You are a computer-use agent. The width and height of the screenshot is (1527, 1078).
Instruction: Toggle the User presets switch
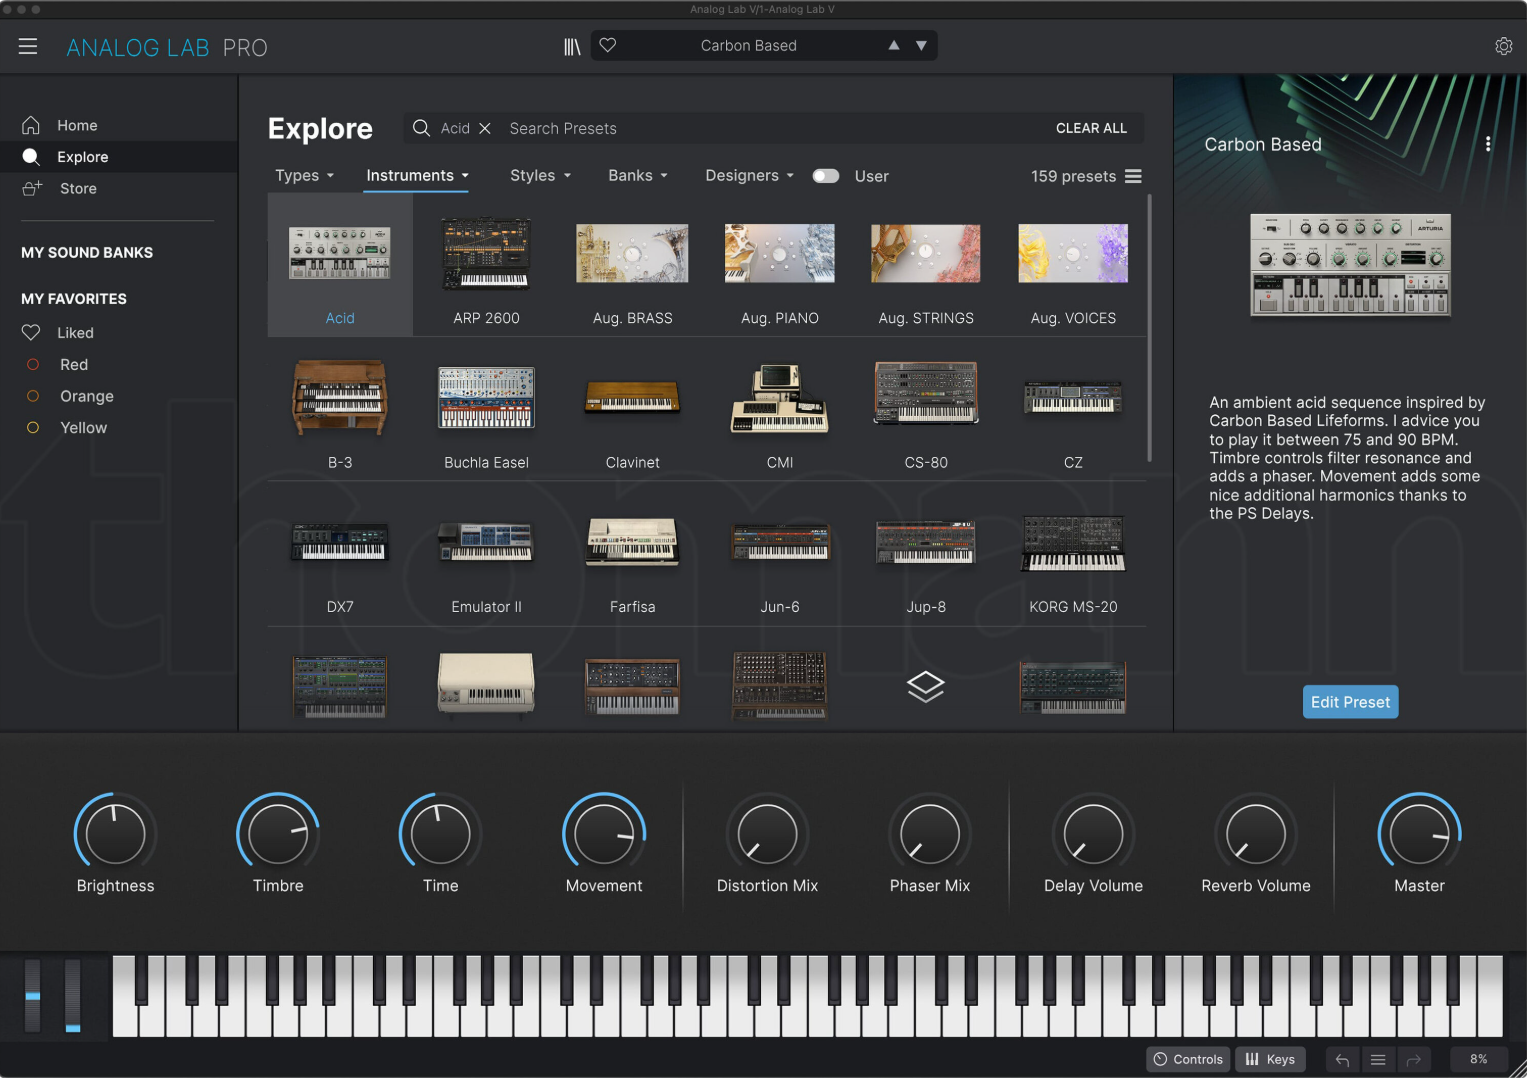826,176
